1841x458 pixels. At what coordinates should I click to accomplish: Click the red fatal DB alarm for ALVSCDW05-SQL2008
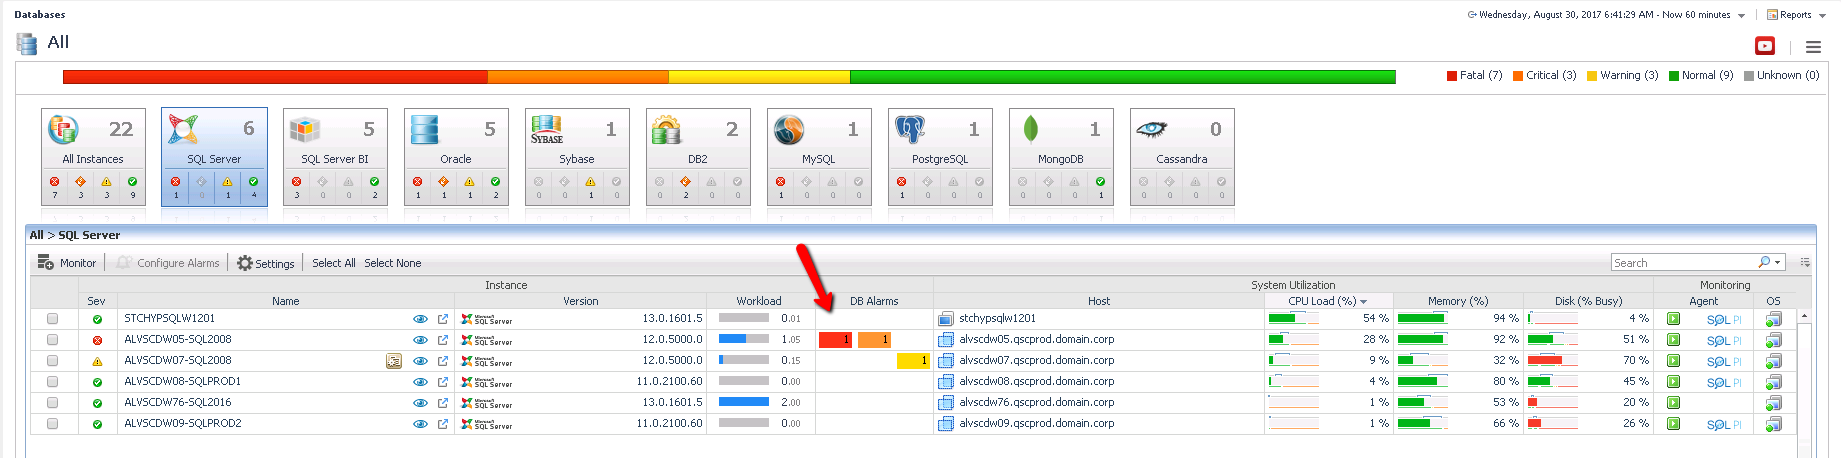click(835, 340)
